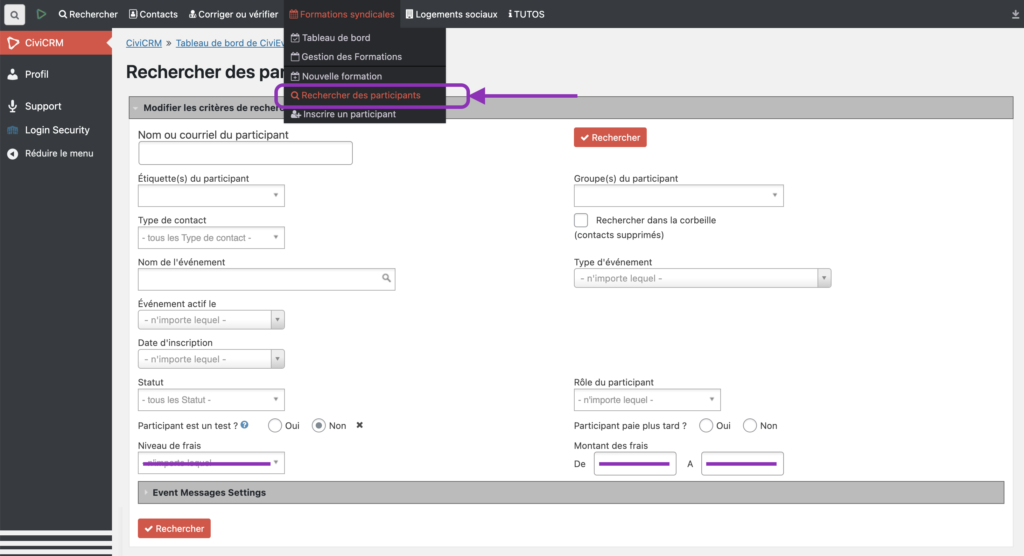This screenshot has width=1024, height=556.
Task: Click the magnifier search icon at top-left
Action: 15,15
